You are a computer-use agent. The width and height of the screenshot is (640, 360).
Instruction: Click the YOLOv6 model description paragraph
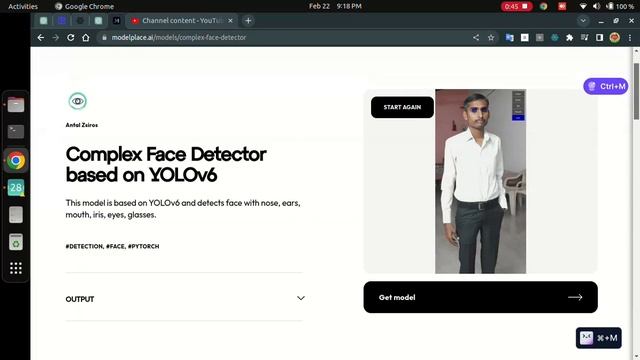(x=183, y=209)
